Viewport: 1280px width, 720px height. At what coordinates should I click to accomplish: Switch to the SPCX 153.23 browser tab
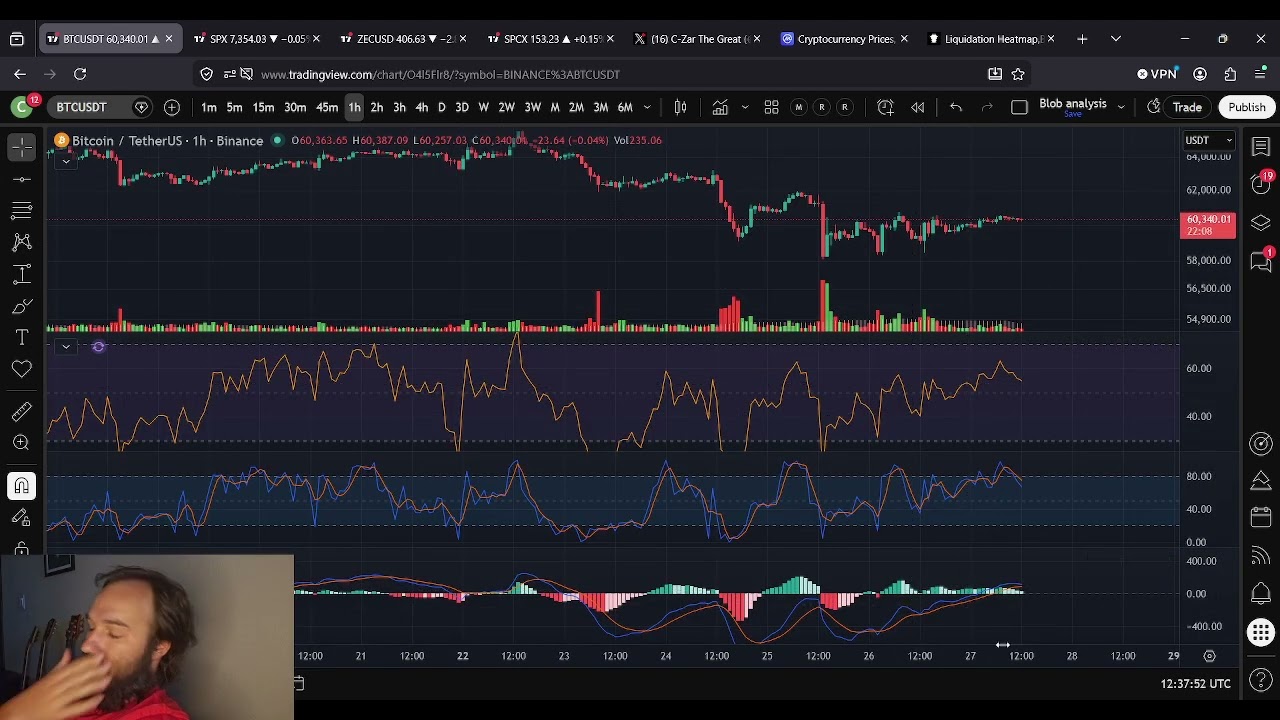tap(548, 39)
